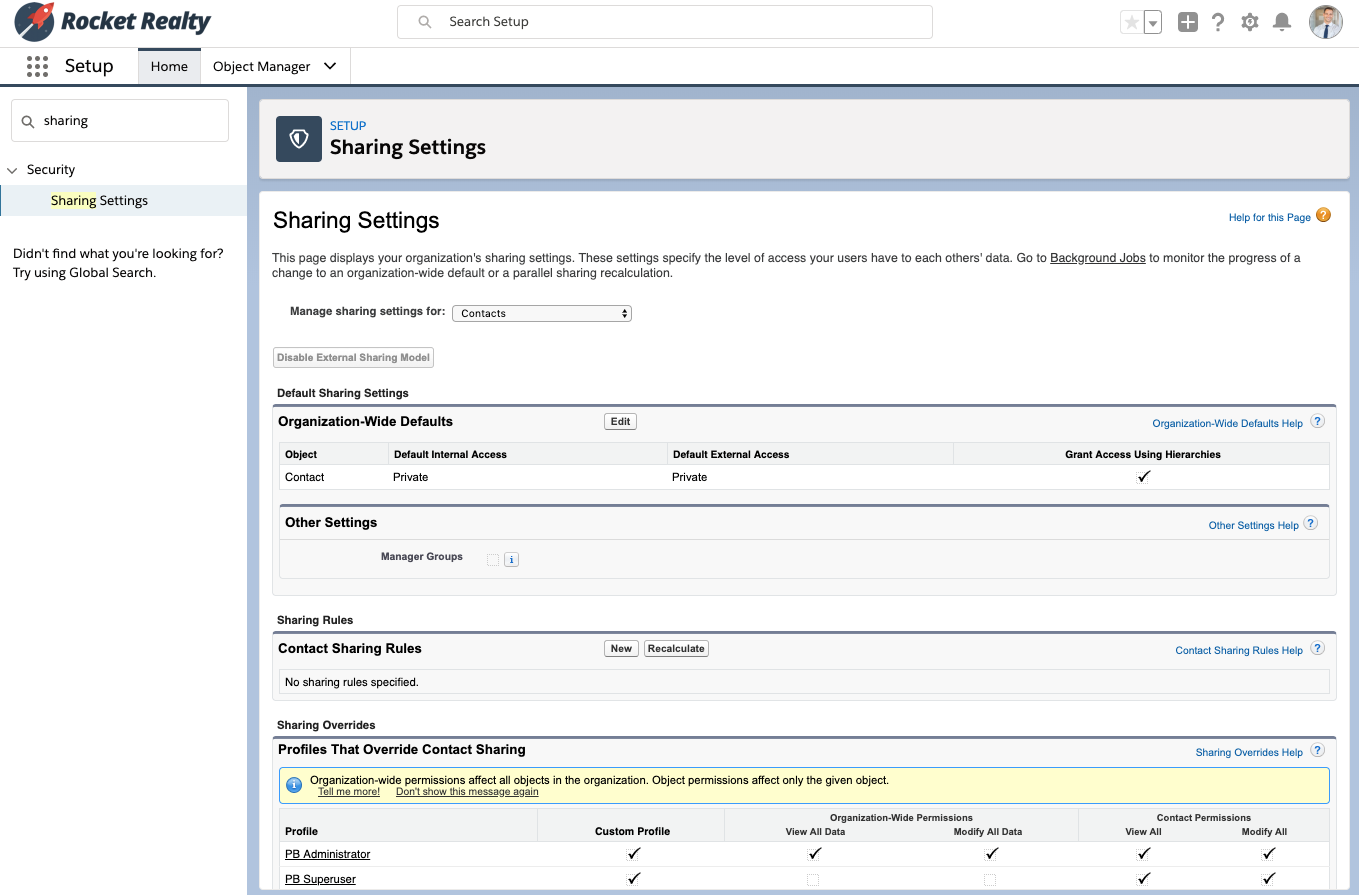The height and width of the screenshot is (895, 1359).
Task: Open the Manage sharing settings Contacts dropdown
Action: coord(541,313)
